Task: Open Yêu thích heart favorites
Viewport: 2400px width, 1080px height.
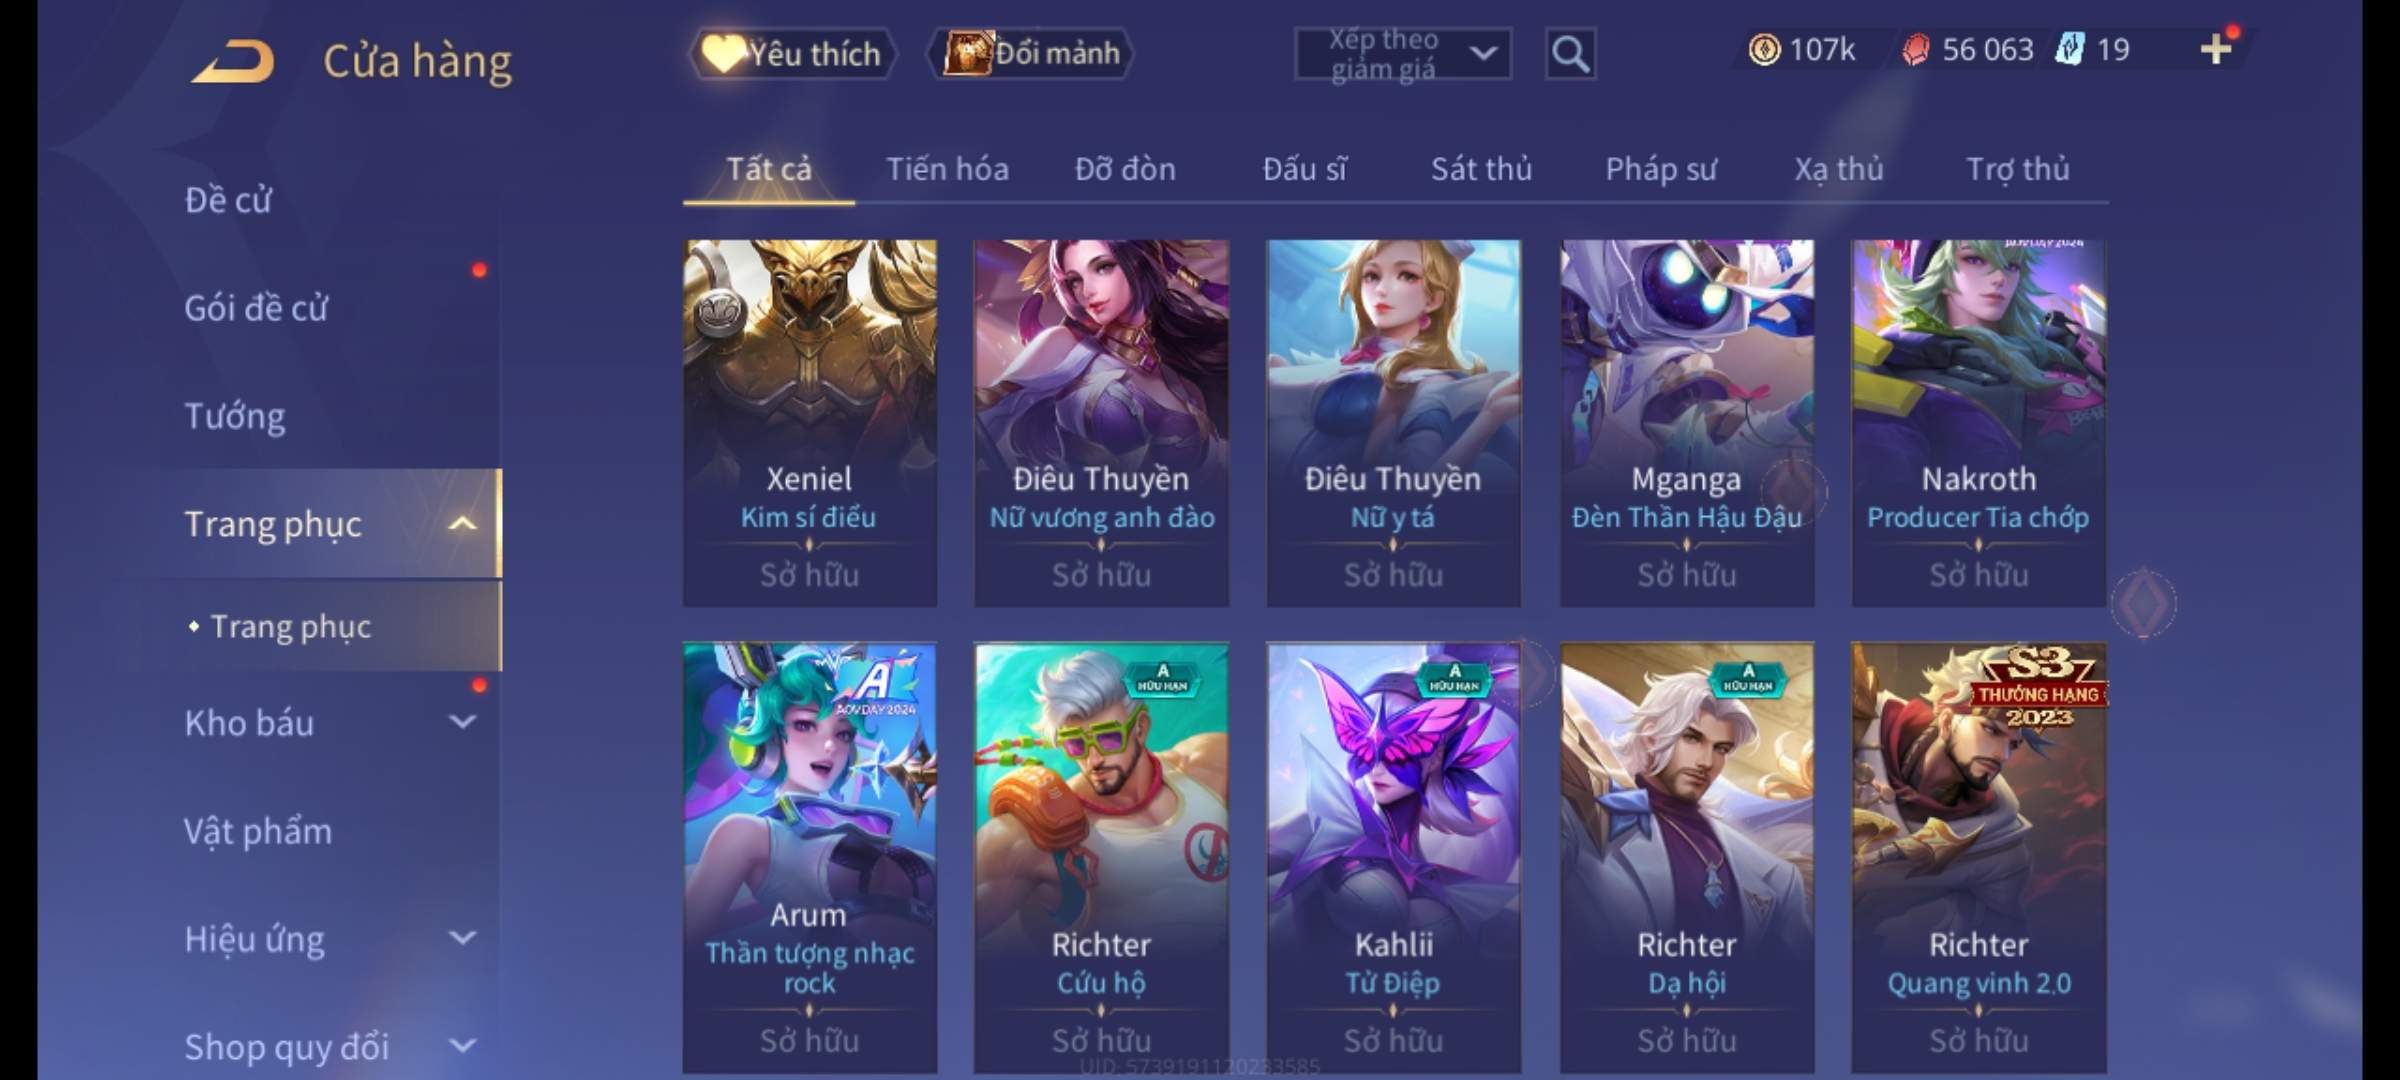Action: point(792,53)
